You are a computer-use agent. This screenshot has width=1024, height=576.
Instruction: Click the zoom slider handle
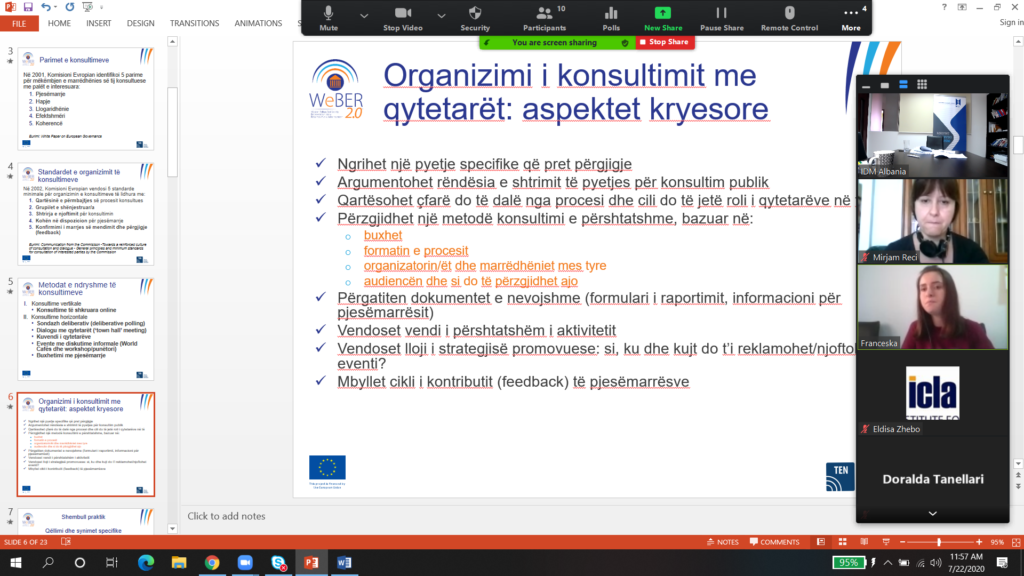939,542
